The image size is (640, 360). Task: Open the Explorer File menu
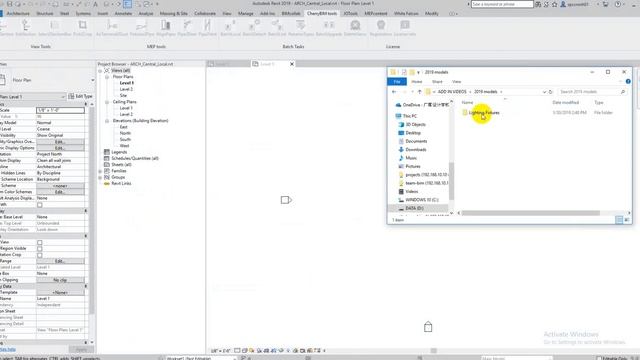pyautogui.click(x=397, y=82)
